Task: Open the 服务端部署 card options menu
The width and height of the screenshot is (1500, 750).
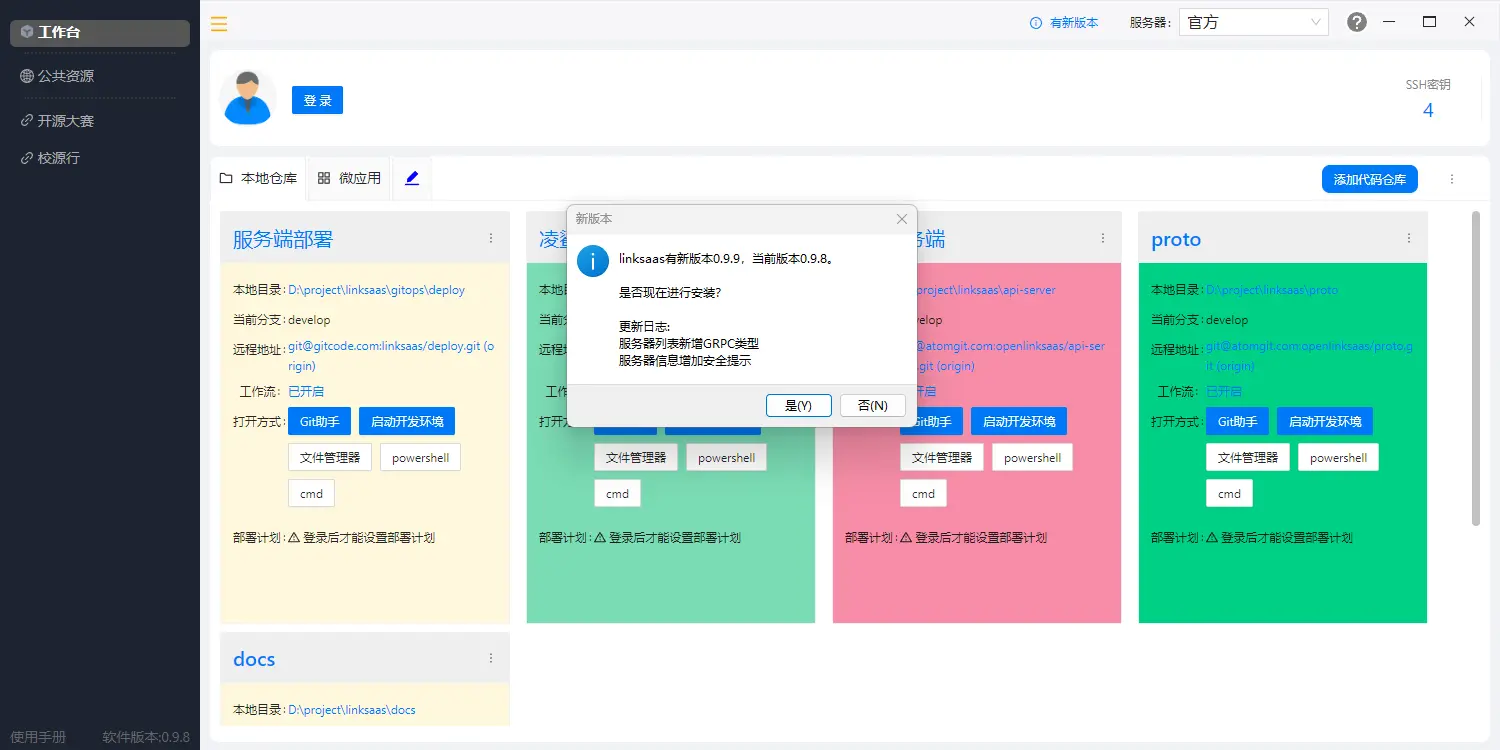Action: [x=491, y=238]
